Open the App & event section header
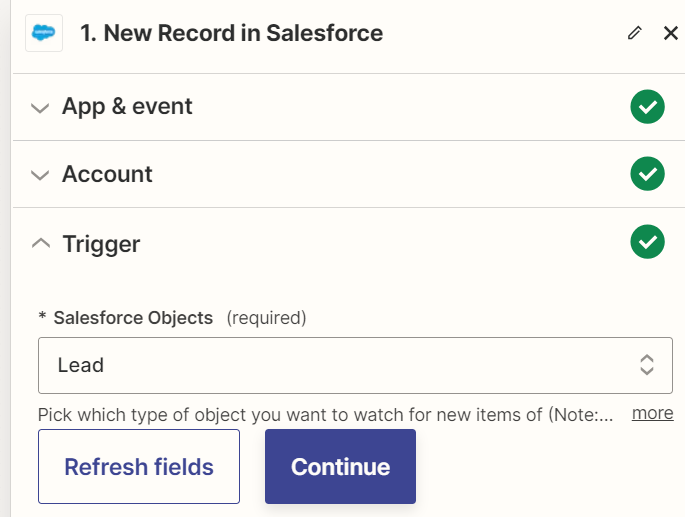This screenshot has height=517, width=685. coord(349,107)
